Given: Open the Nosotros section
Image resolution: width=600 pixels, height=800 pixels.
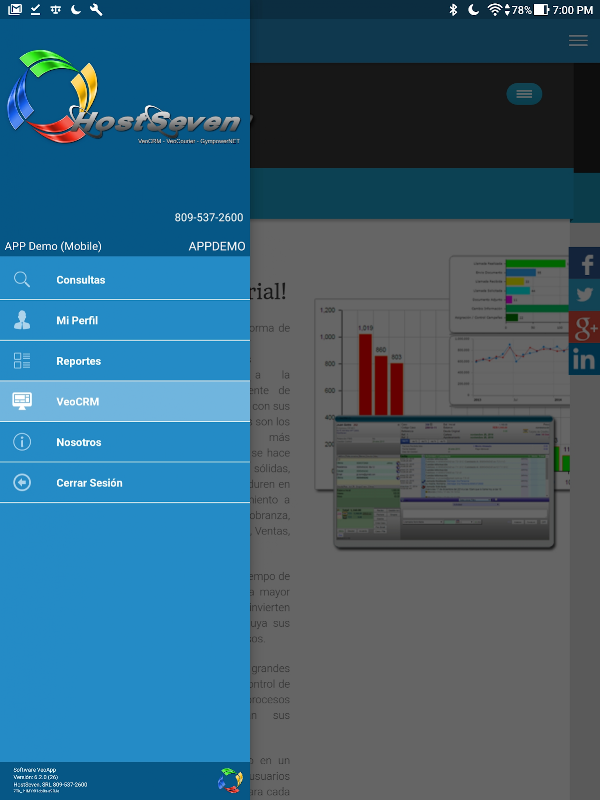Looking at the screenshot, I should point(125,442).
